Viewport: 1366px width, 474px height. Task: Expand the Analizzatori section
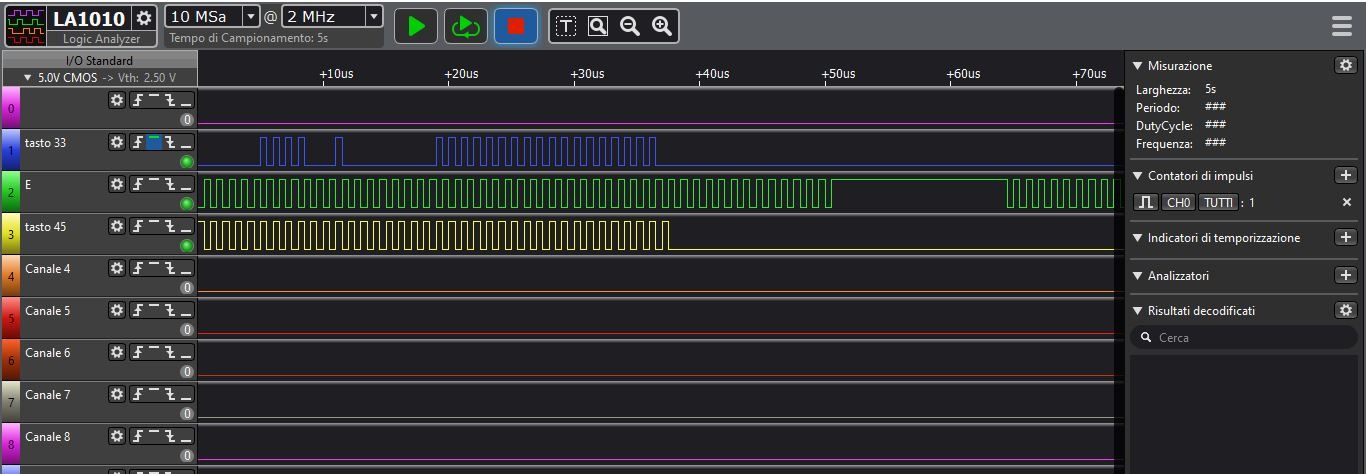coord(1137,276)
